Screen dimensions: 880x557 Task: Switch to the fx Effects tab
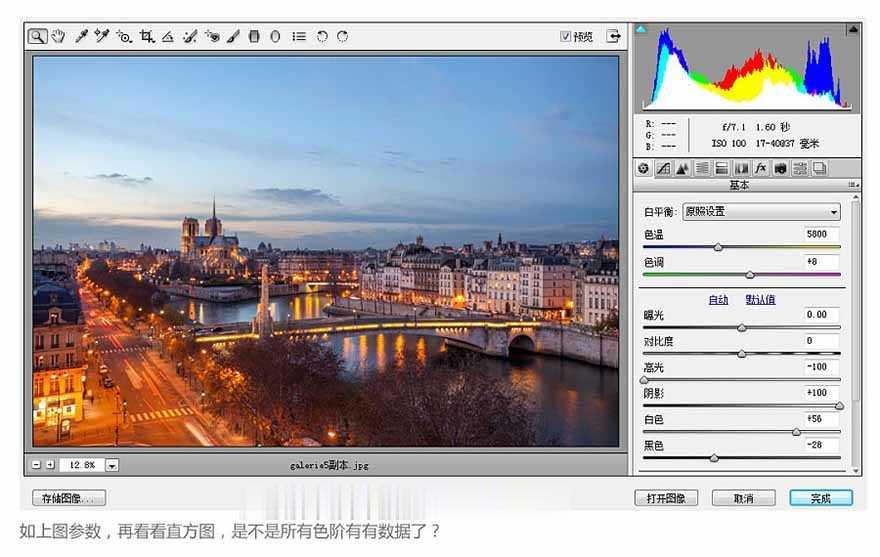(x=760, y=169)
